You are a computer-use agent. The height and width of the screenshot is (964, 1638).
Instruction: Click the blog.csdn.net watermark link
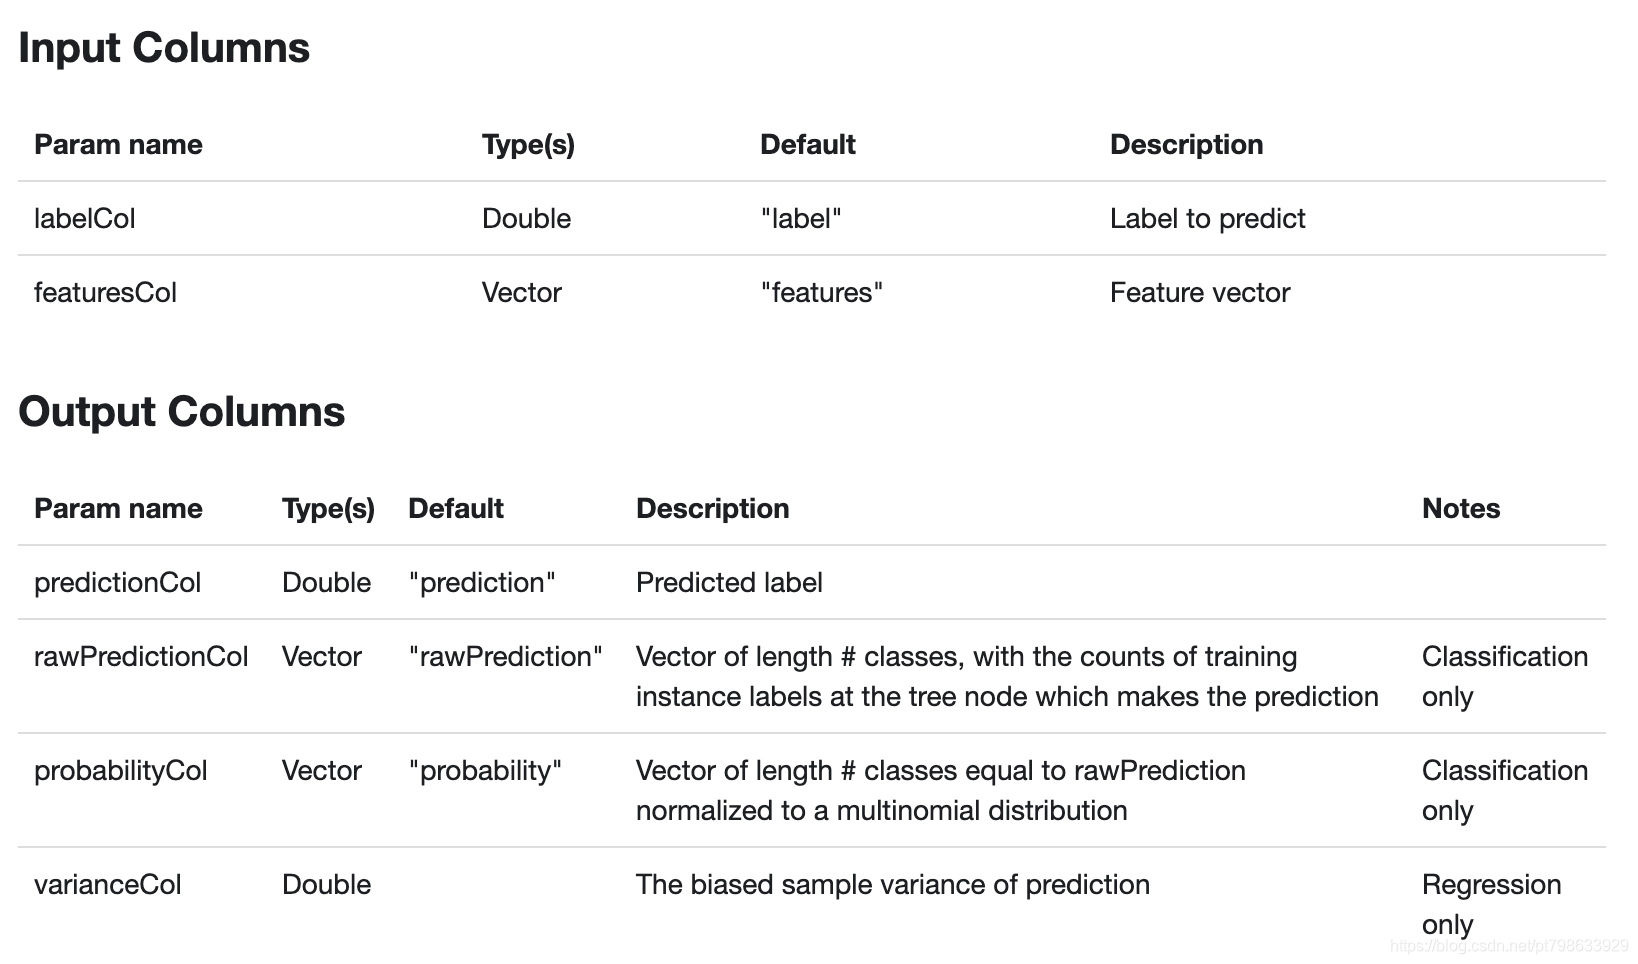point(1509,946)
